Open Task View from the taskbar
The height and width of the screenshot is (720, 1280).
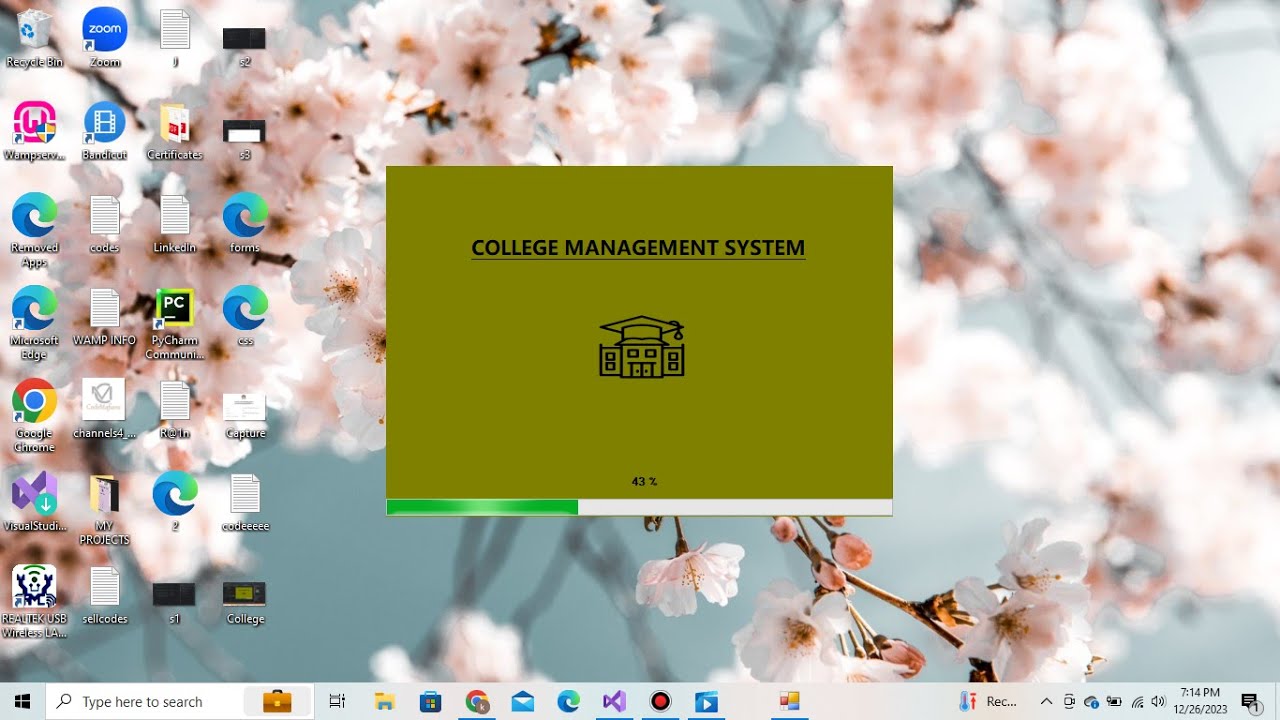[337, 702]
